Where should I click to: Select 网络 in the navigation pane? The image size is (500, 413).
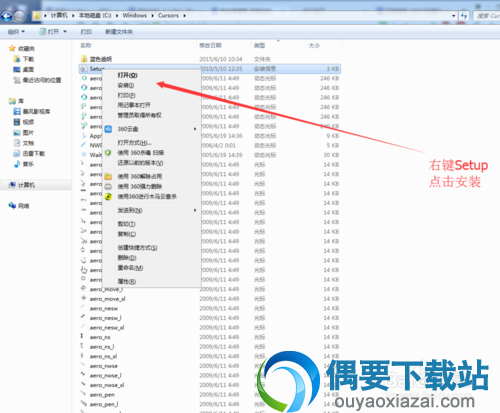tap(19, 206)
